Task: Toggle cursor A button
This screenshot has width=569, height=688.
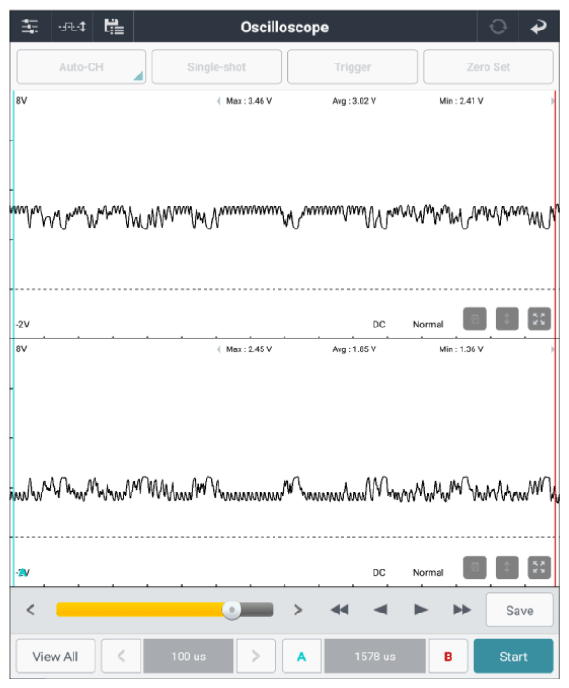Action: pos(301,656)
